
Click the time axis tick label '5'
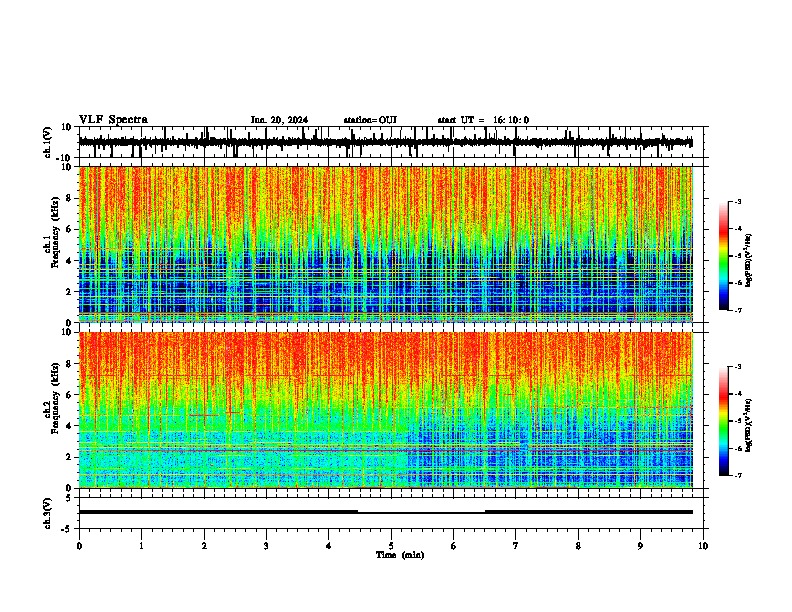(x=391, y=546)
